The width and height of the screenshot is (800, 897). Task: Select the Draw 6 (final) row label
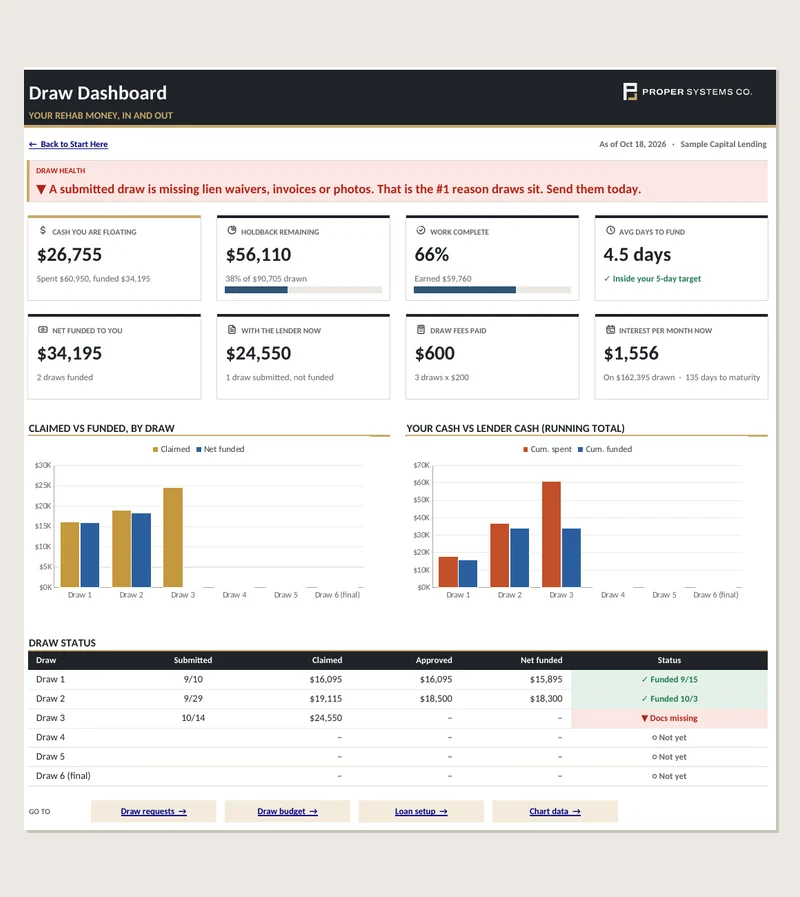tap(63, 776)
